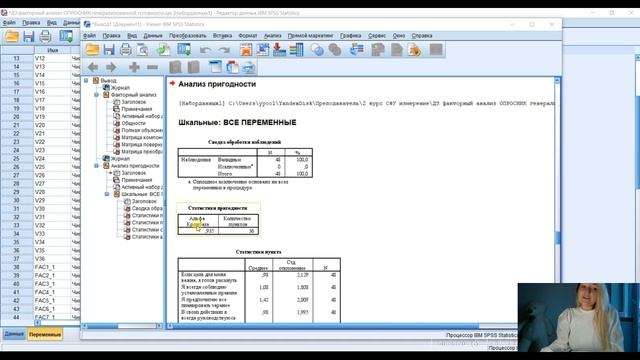Click the Insert title icon
The image size is (640, 360).
pyautogui.click(x=232, y=67)
